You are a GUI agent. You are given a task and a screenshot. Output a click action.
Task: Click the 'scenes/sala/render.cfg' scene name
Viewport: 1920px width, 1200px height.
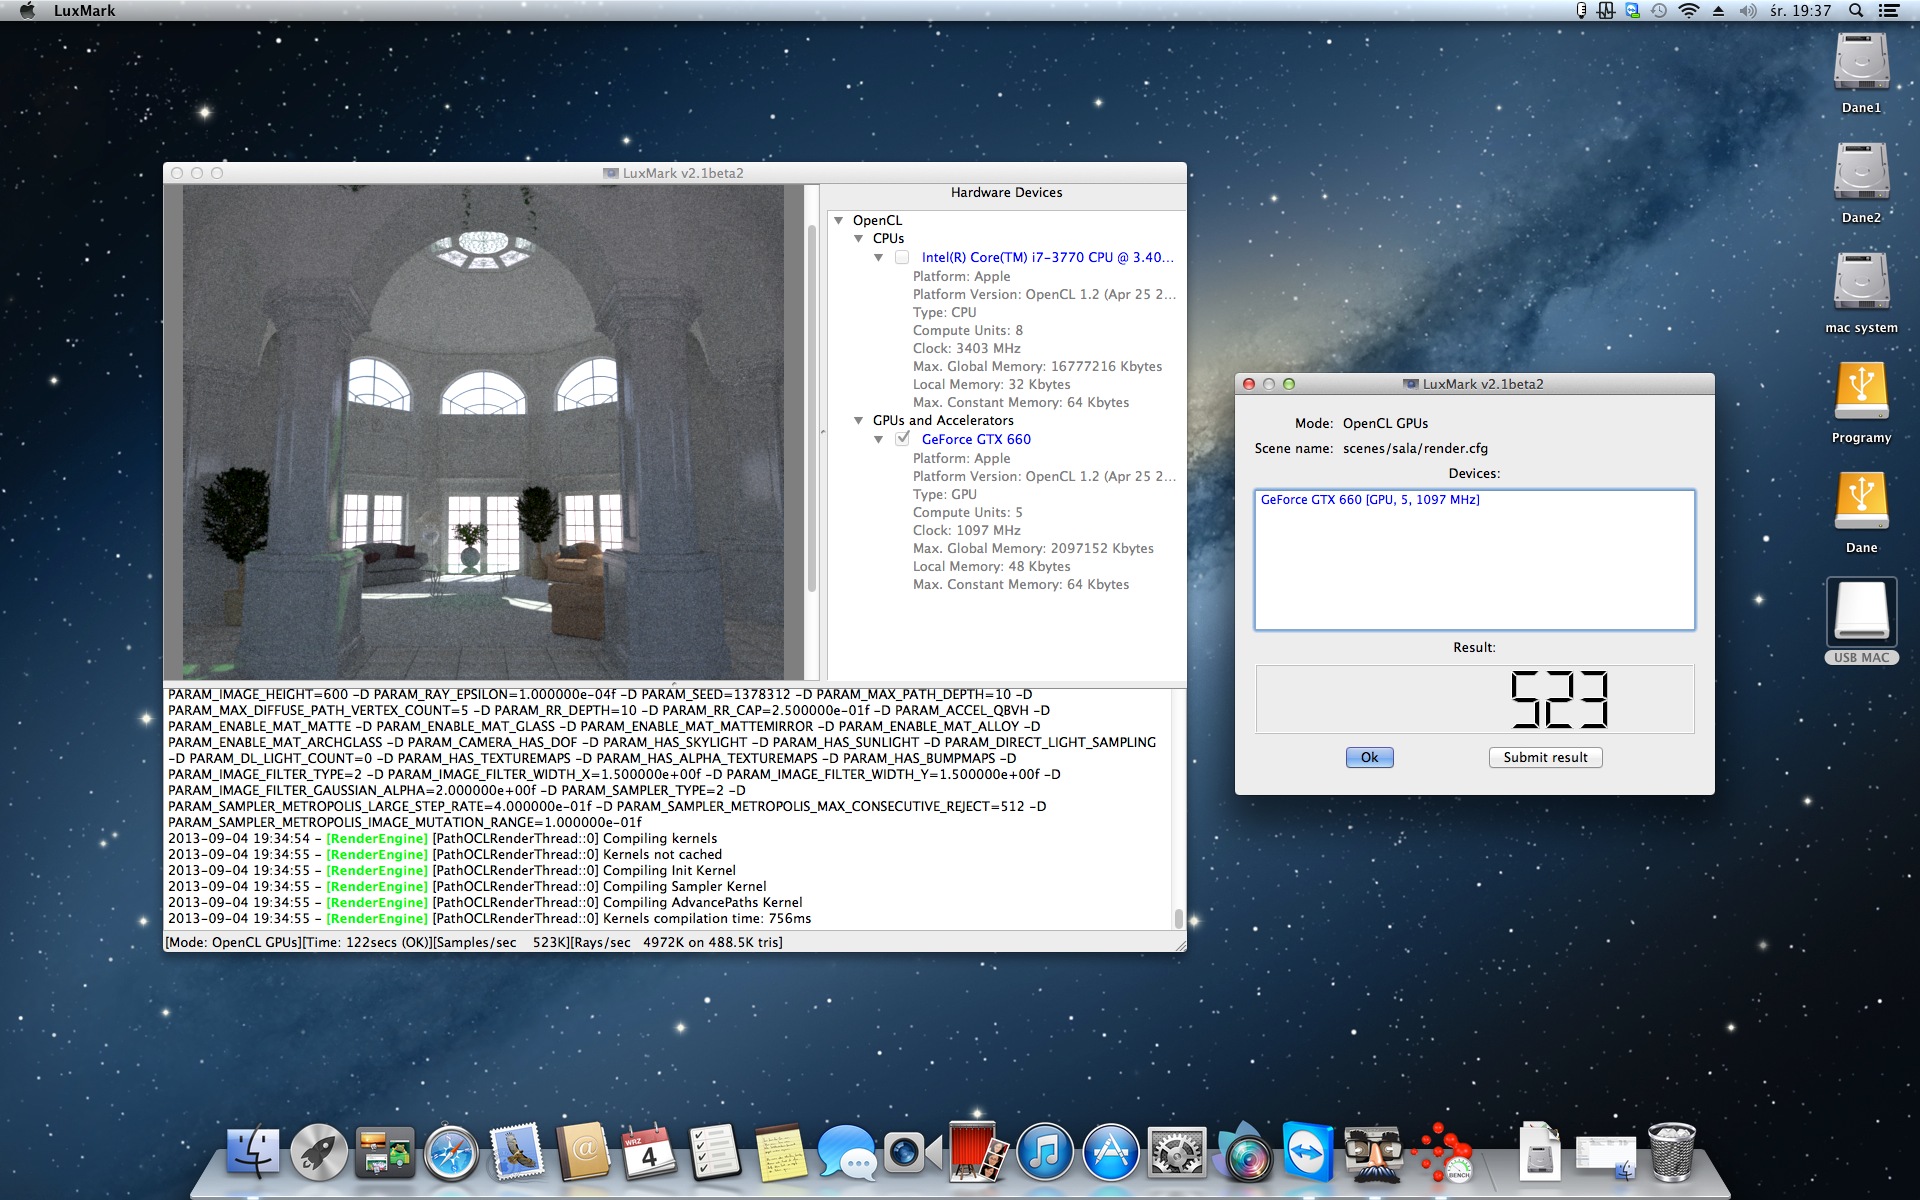[1415, 448]
